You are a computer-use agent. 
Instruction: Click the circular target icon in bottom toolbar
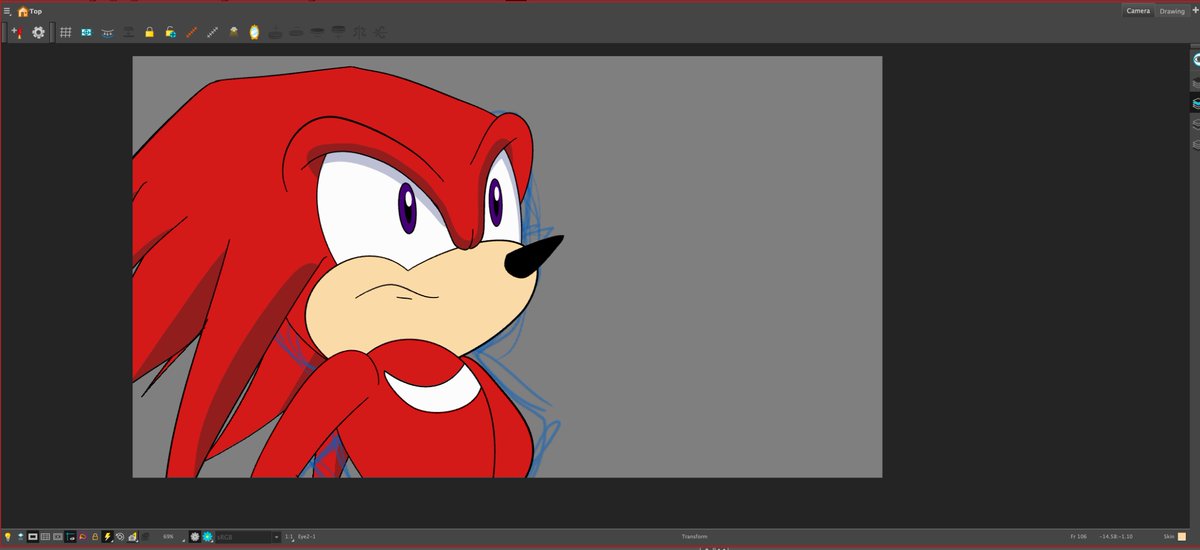(x=120, y=537)
